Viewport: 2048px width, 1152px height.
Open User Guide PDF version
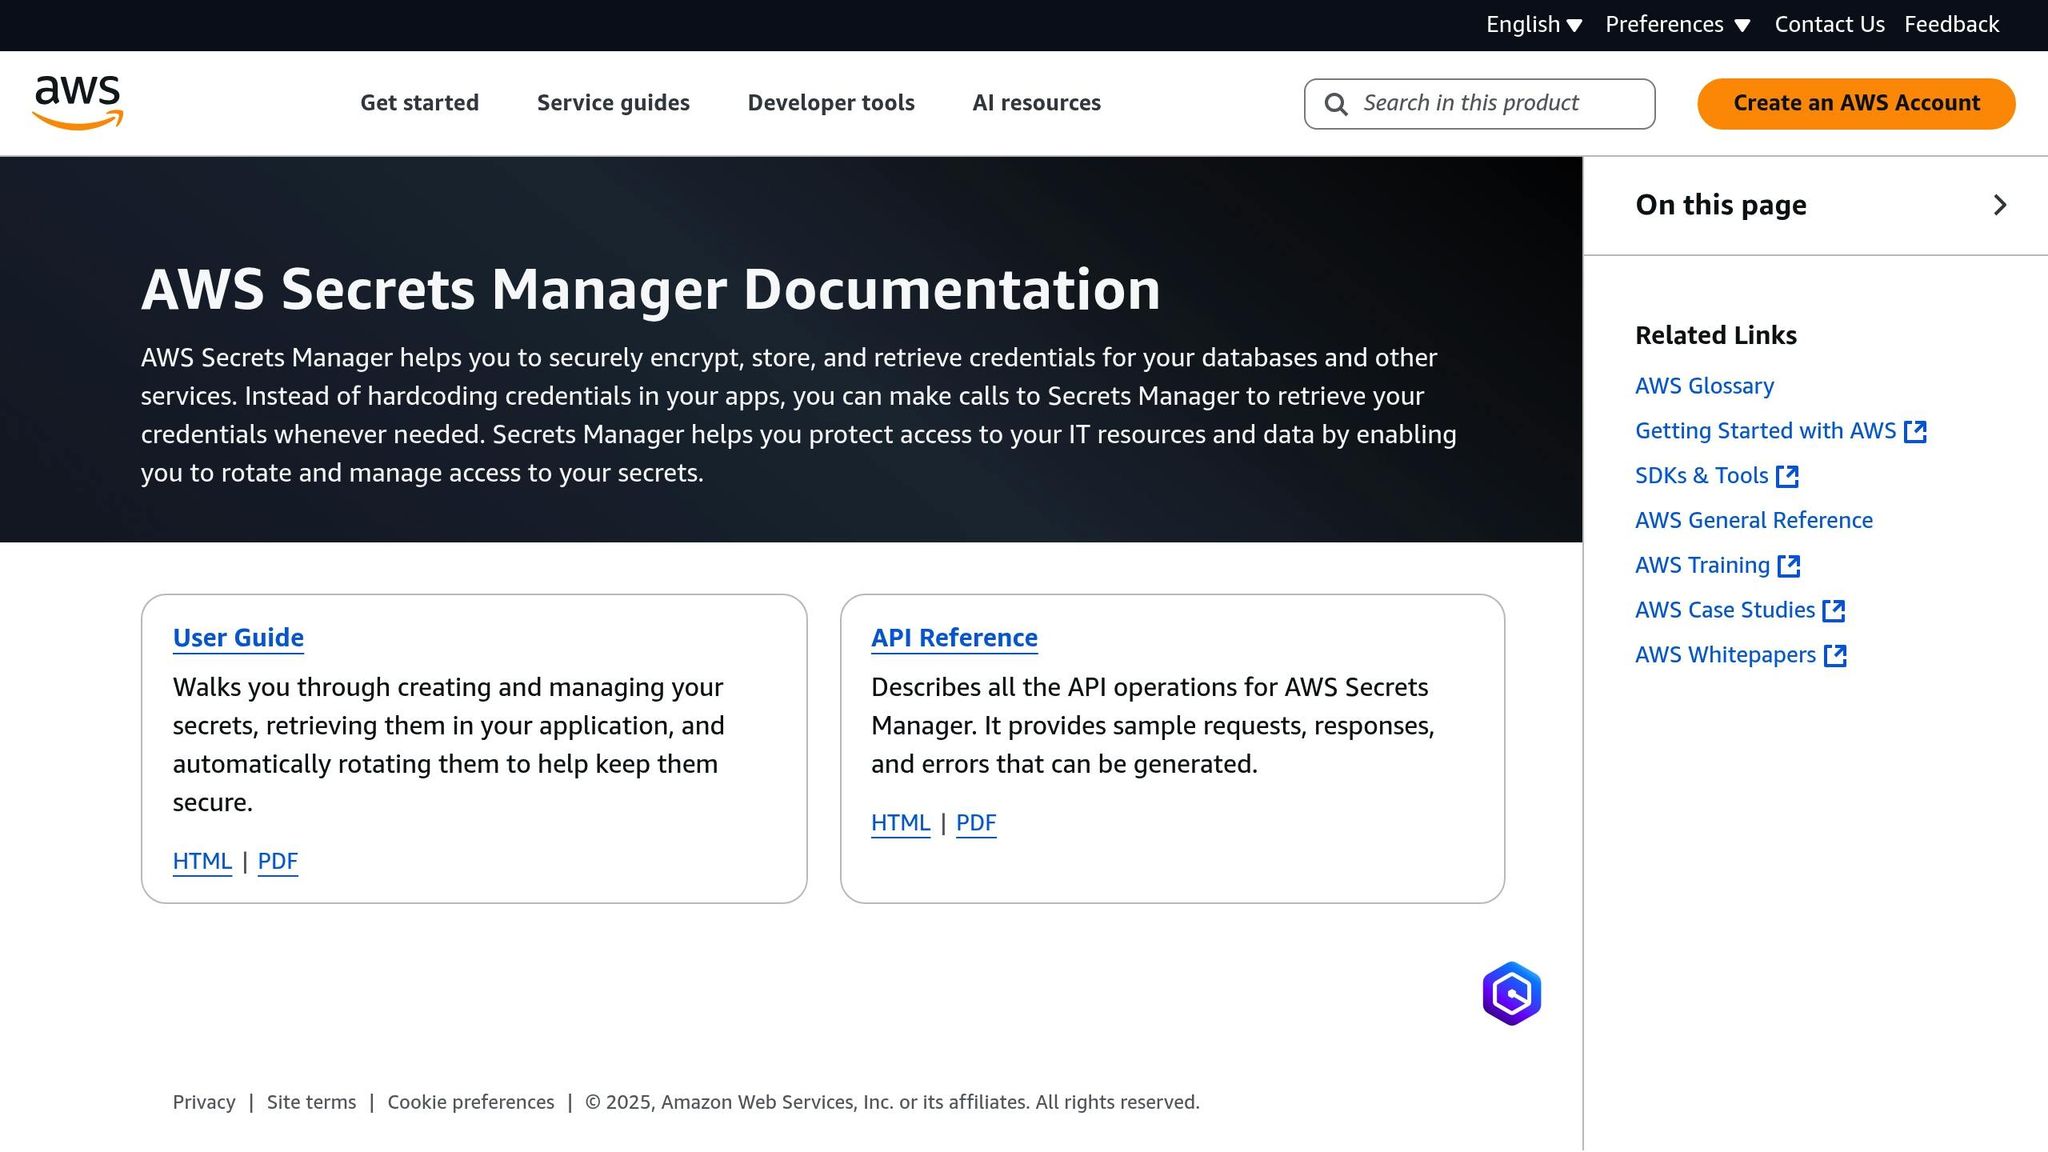coord(278,862)
